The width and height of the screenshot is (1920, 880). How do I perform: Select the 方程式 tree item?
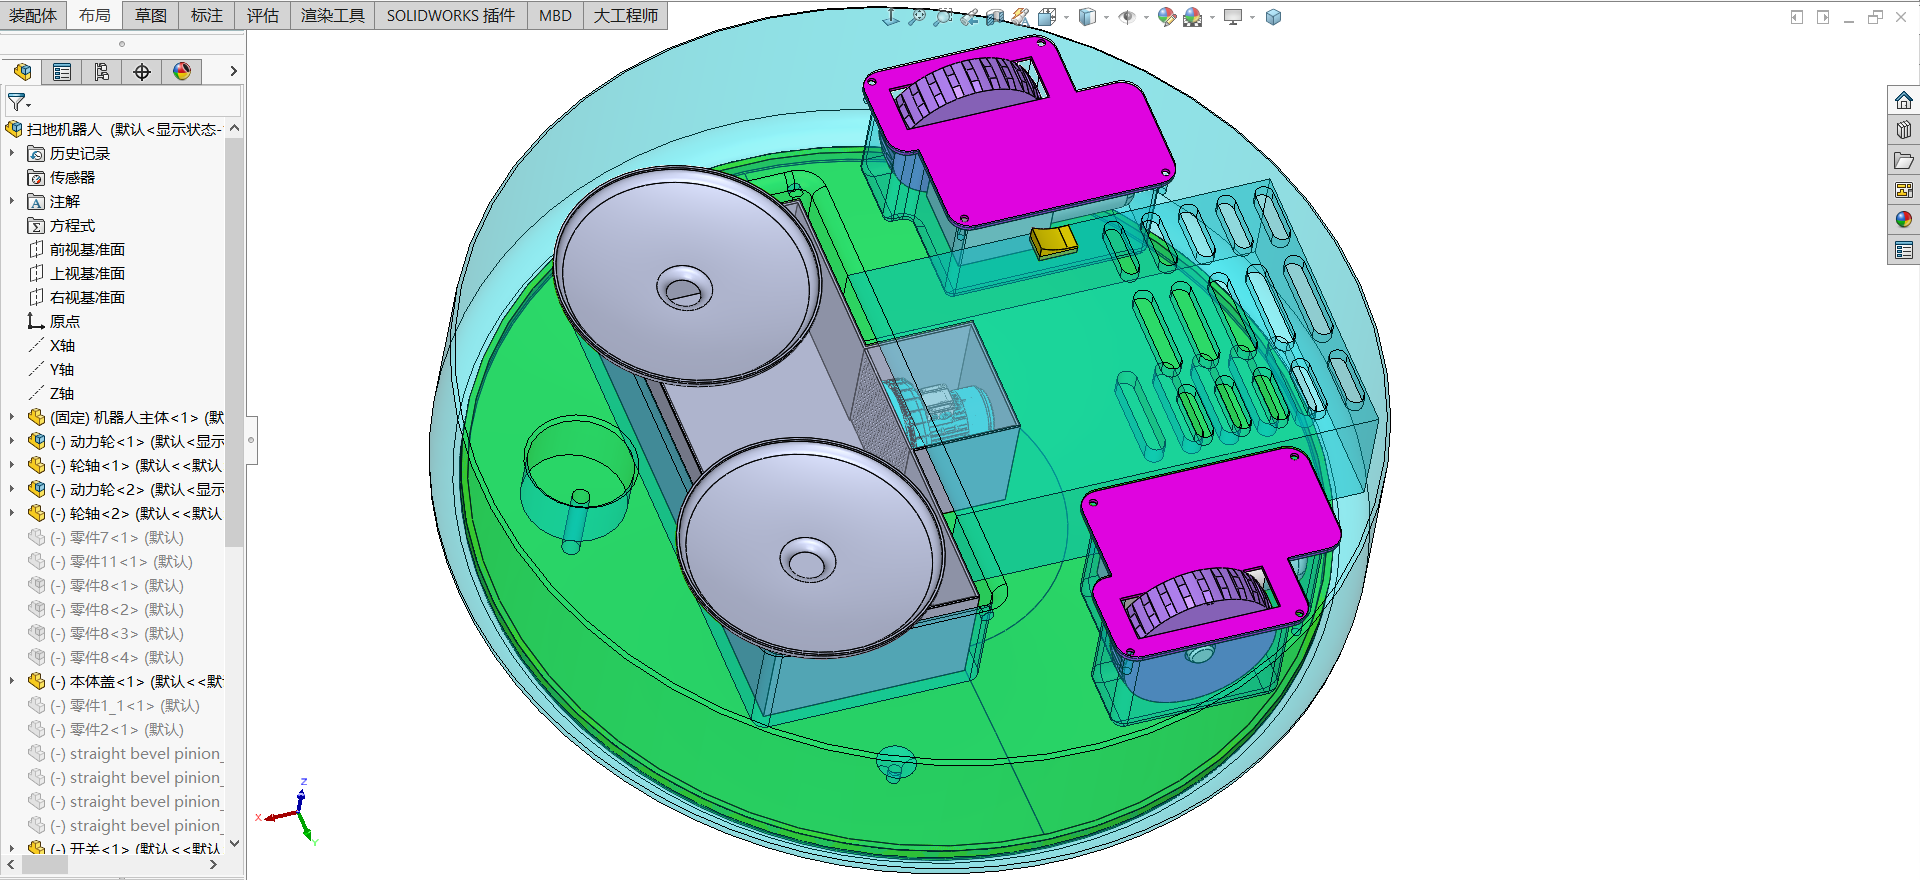click(61, 225)
